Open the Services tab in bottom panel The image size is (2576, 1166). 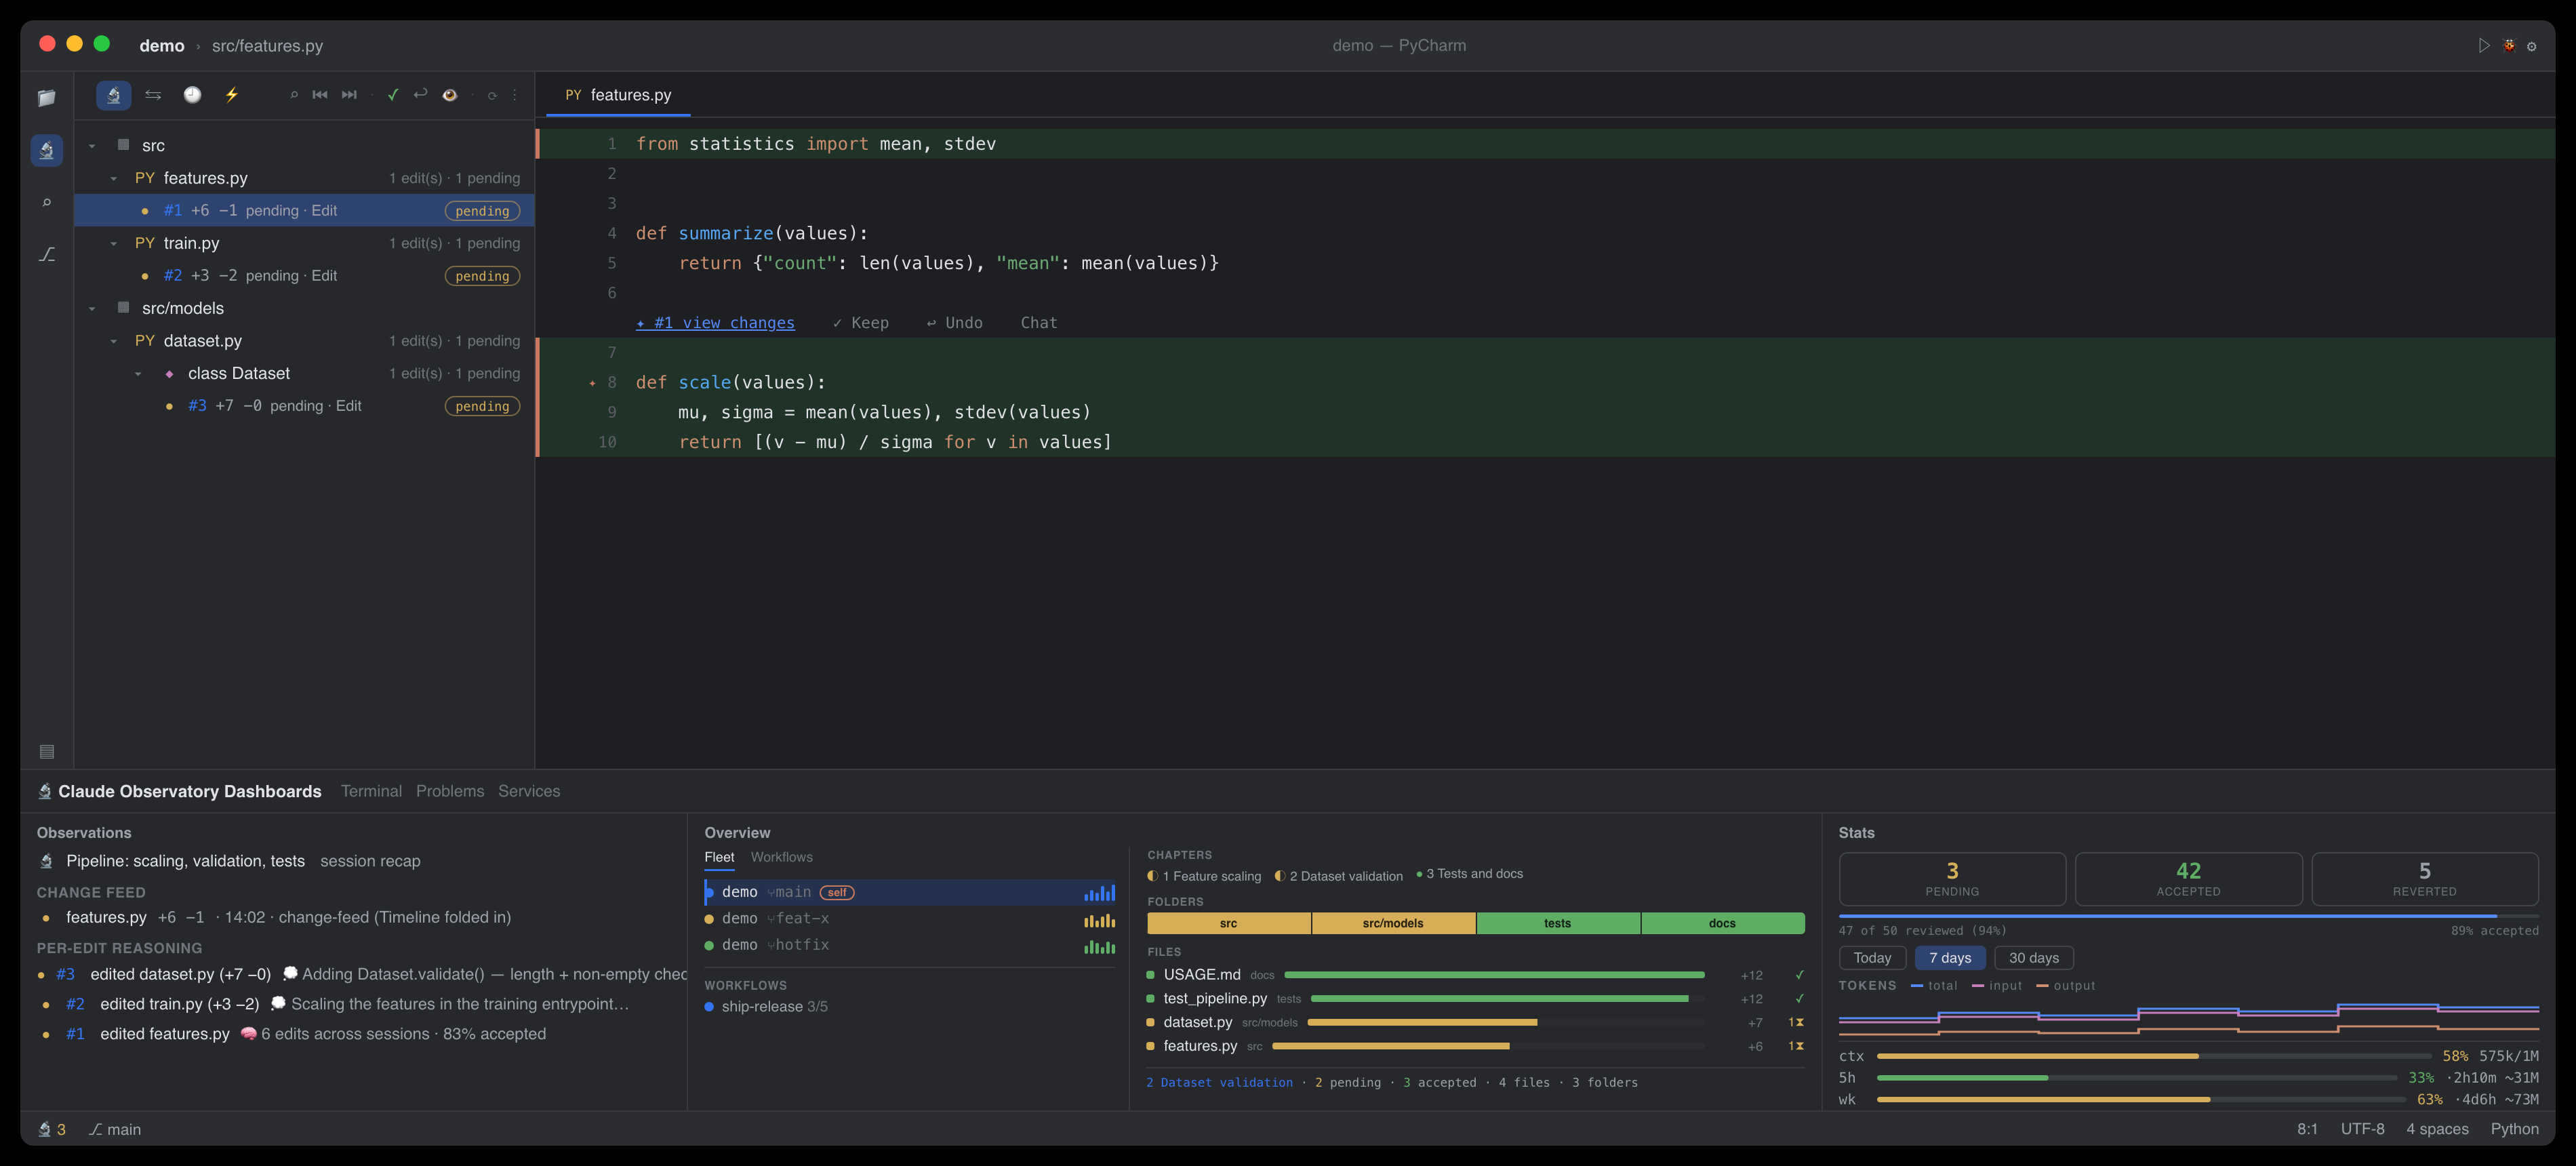coord(529,791)
